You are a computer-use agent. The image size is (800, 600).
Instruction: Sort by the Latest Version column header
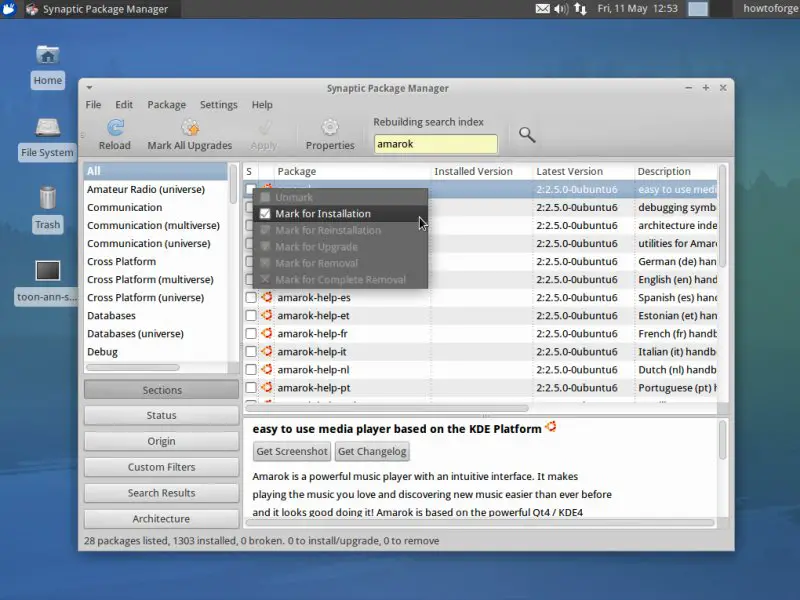[583, 171]
